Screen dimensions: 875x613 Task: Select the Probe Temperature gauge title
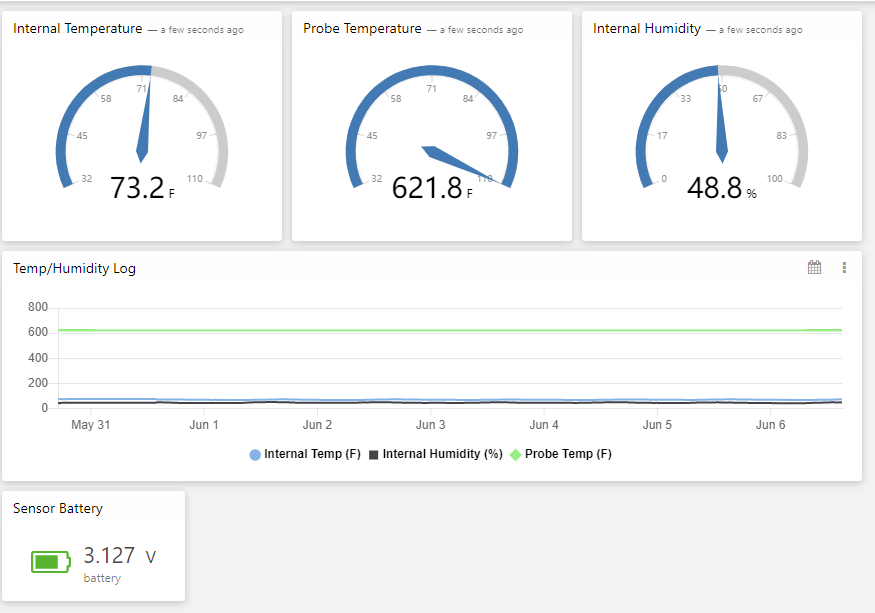(x=362, y=28)
